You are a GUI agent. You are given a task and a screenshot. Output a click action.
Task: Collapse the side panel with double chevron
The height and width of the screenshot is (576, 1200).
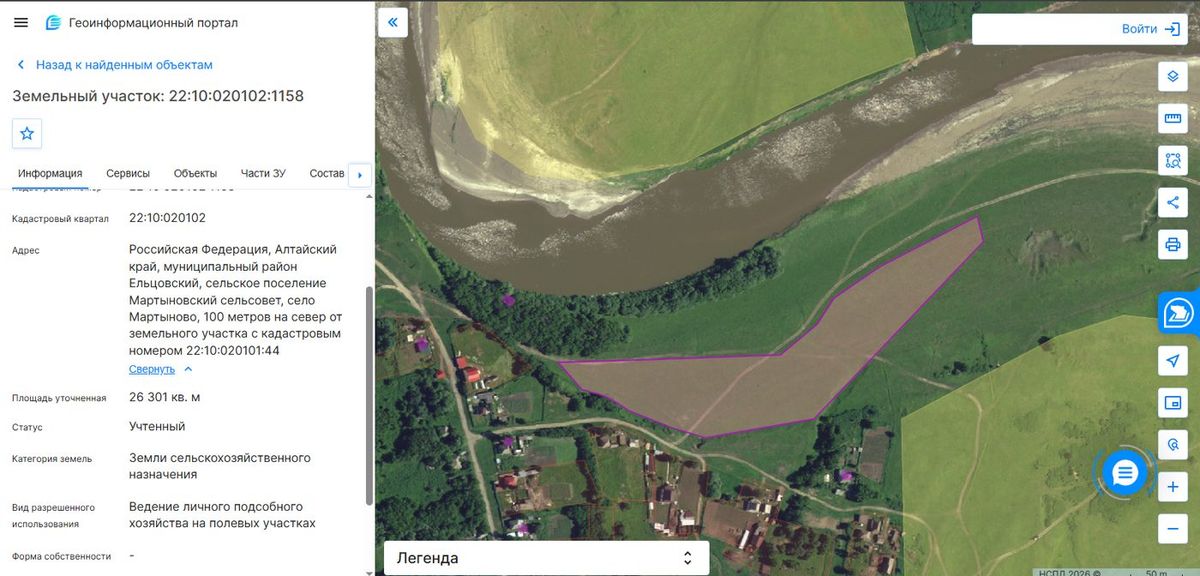click(x=393, y=22)
